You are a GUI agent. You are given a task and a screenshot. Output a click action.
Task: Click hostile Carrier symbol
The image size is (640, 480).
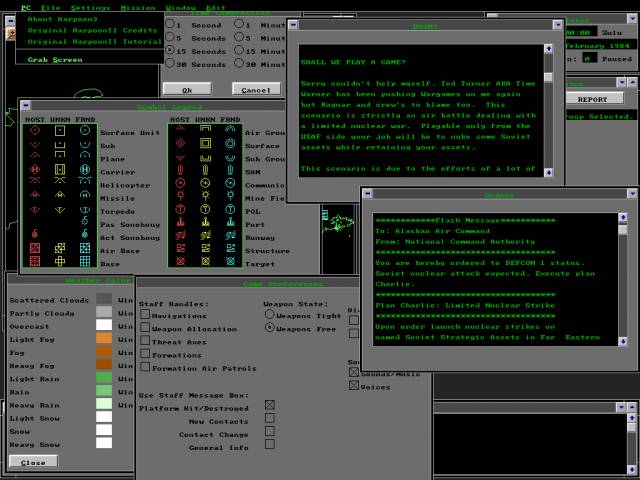[35, 169]
